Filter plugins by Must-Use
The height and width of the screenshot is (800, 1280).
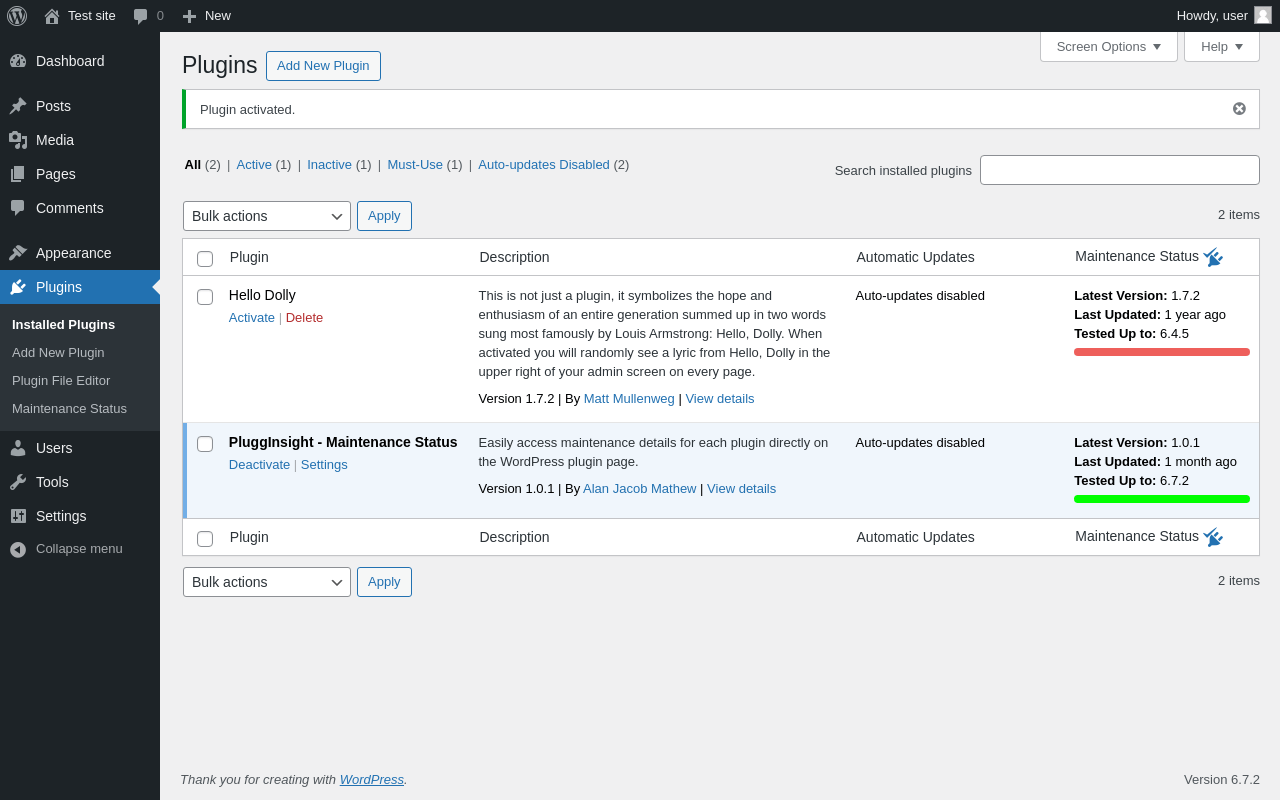click(x=415, y=165)
